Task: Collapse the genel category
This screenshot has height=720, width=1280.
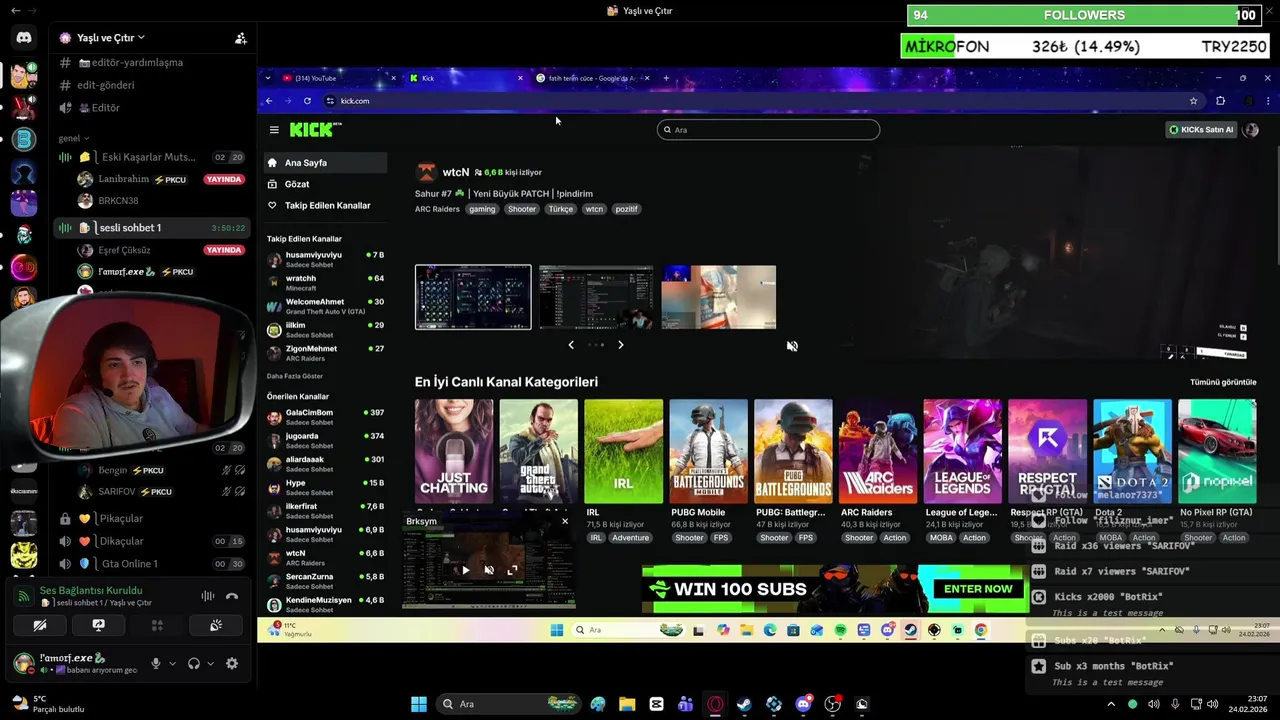Action: coord(74,138)
